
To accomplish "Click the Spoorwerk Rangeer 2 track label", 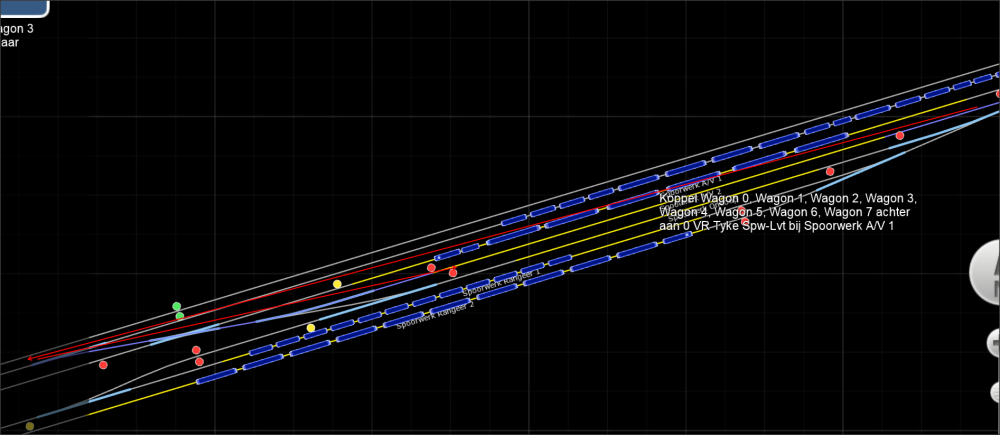I will 436,315.
